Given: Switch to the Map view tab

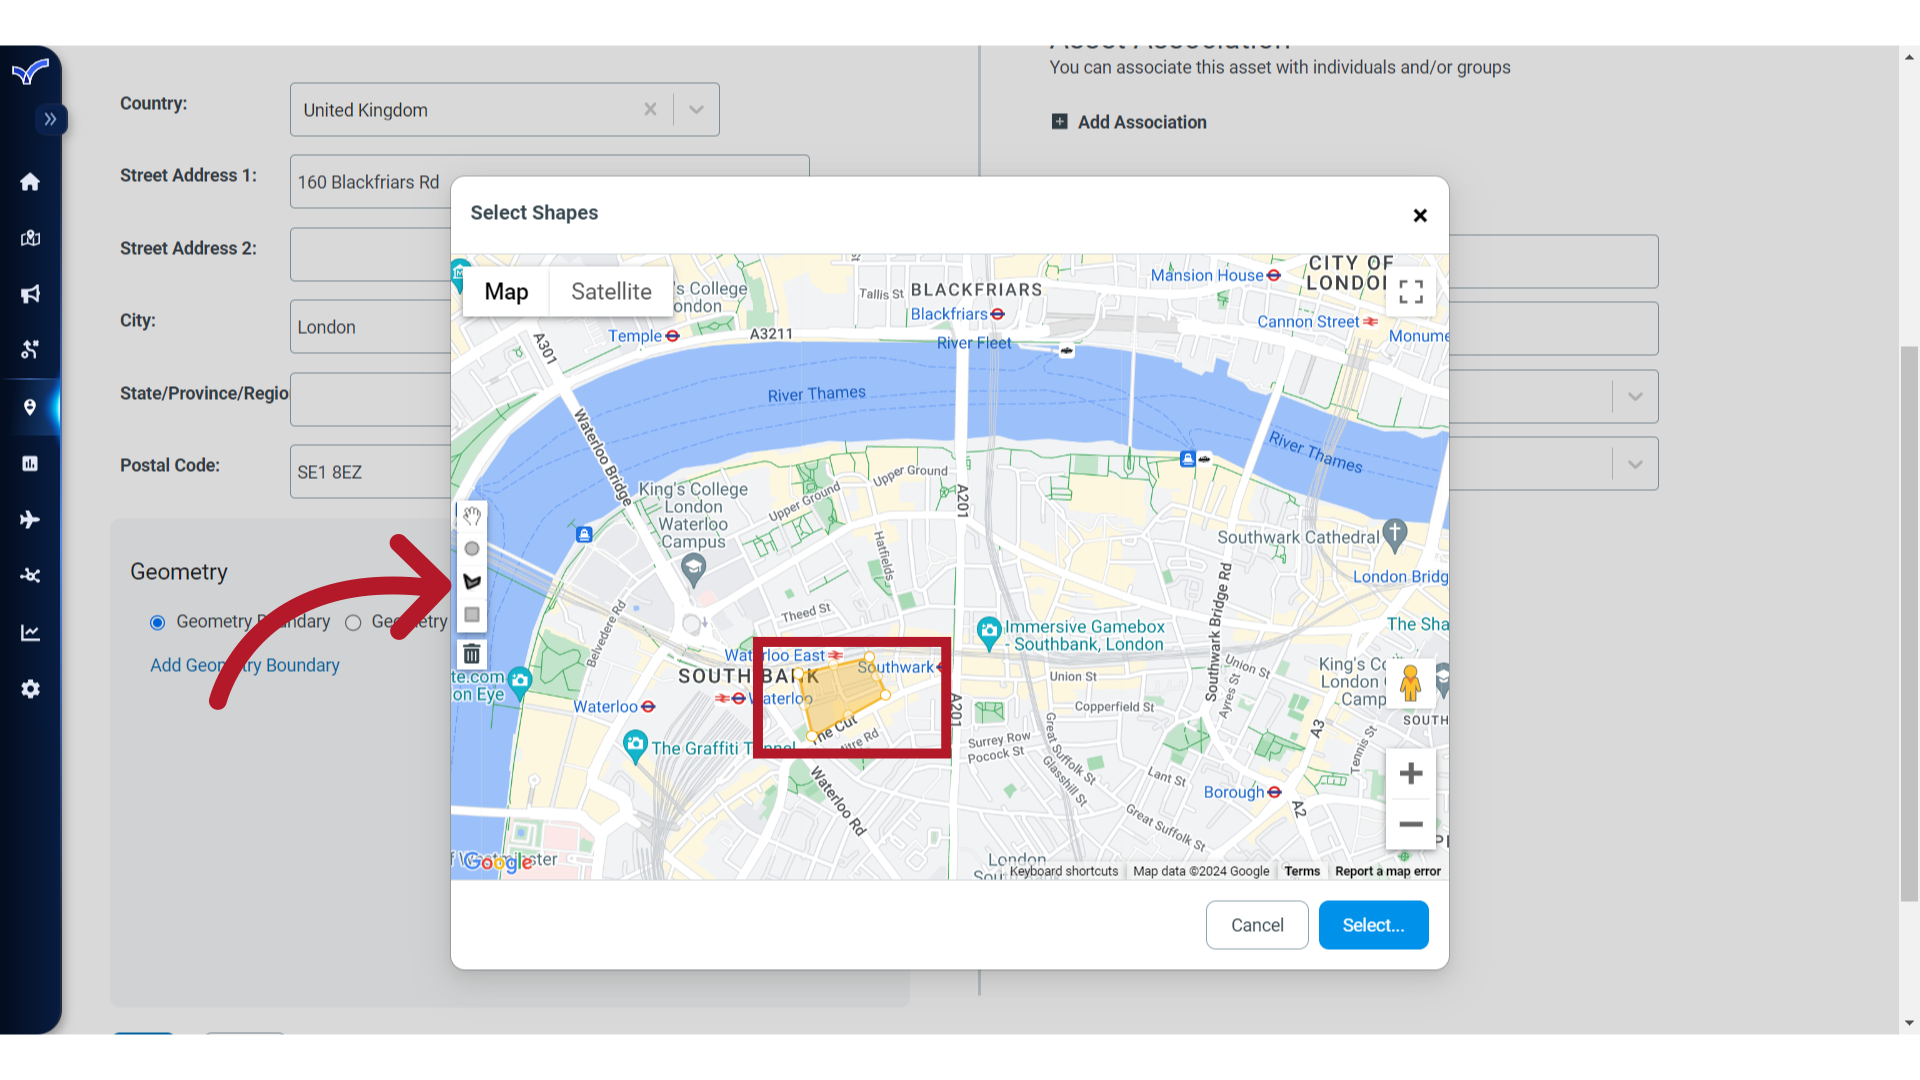Looking at the screenshot, I should point(505,291).
